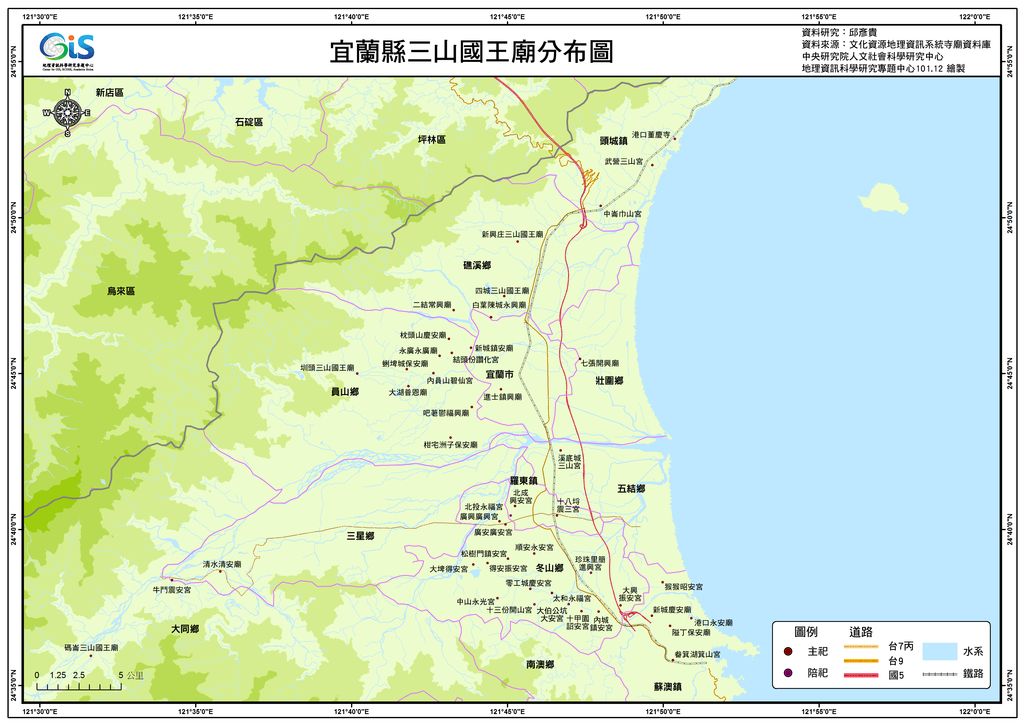Click the compass rose north arrow
1024x725 pixels.
coord(67,112)
